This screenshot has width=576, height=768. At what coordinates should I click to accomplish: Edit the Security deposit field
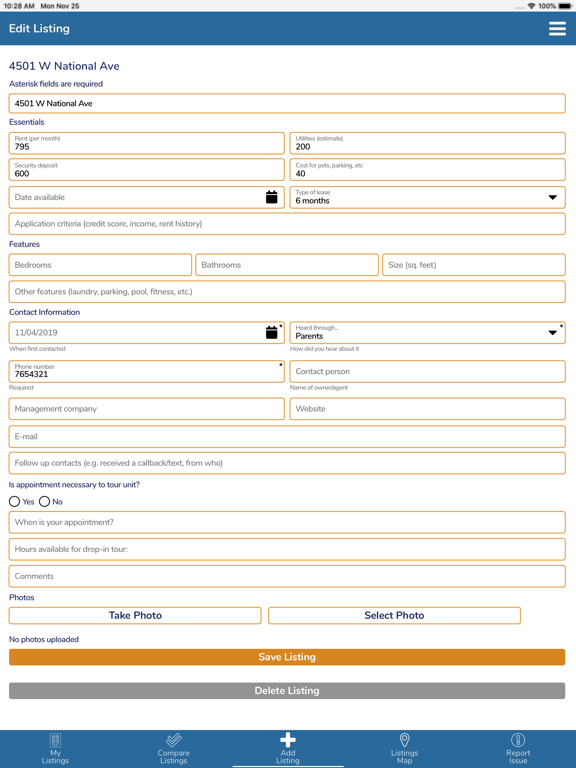pos(146,170)
